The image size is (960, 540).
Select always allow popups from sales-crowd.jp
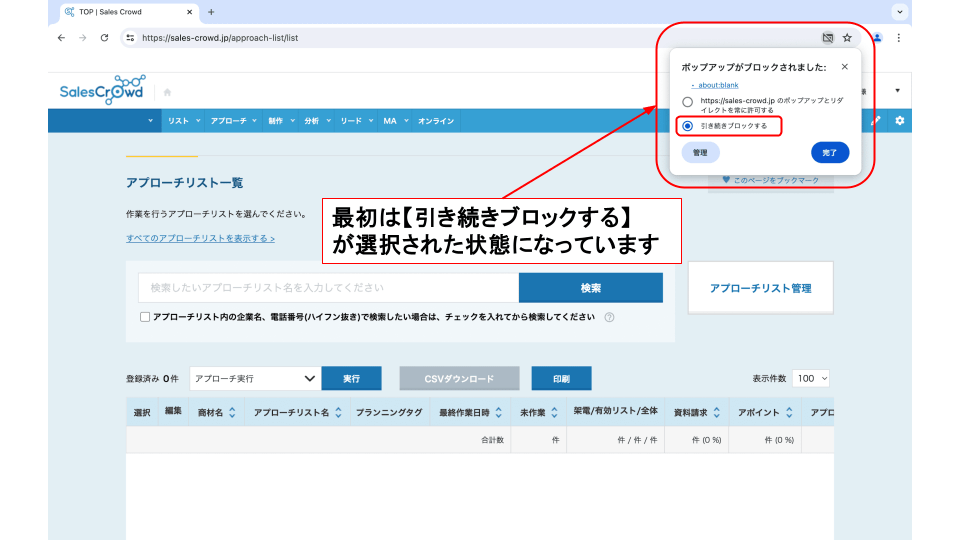tap(687, 102)
